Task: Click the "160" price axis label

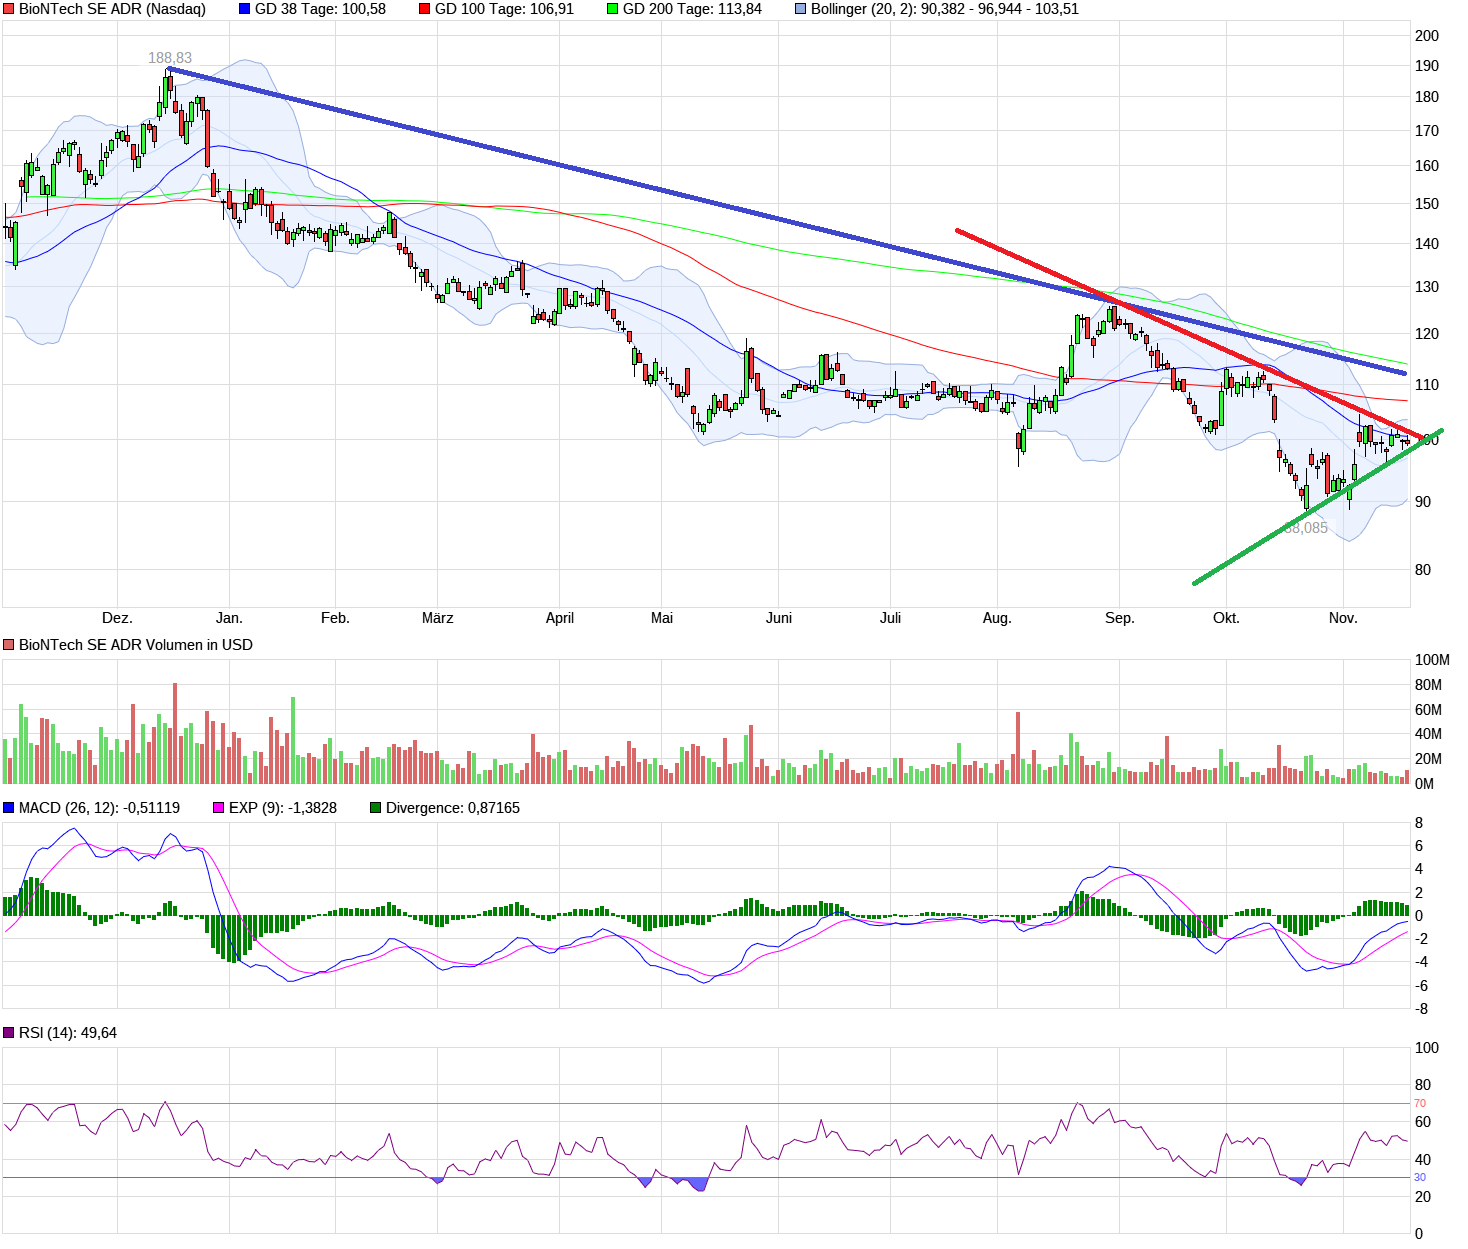Action: (x=1427, y=166)
